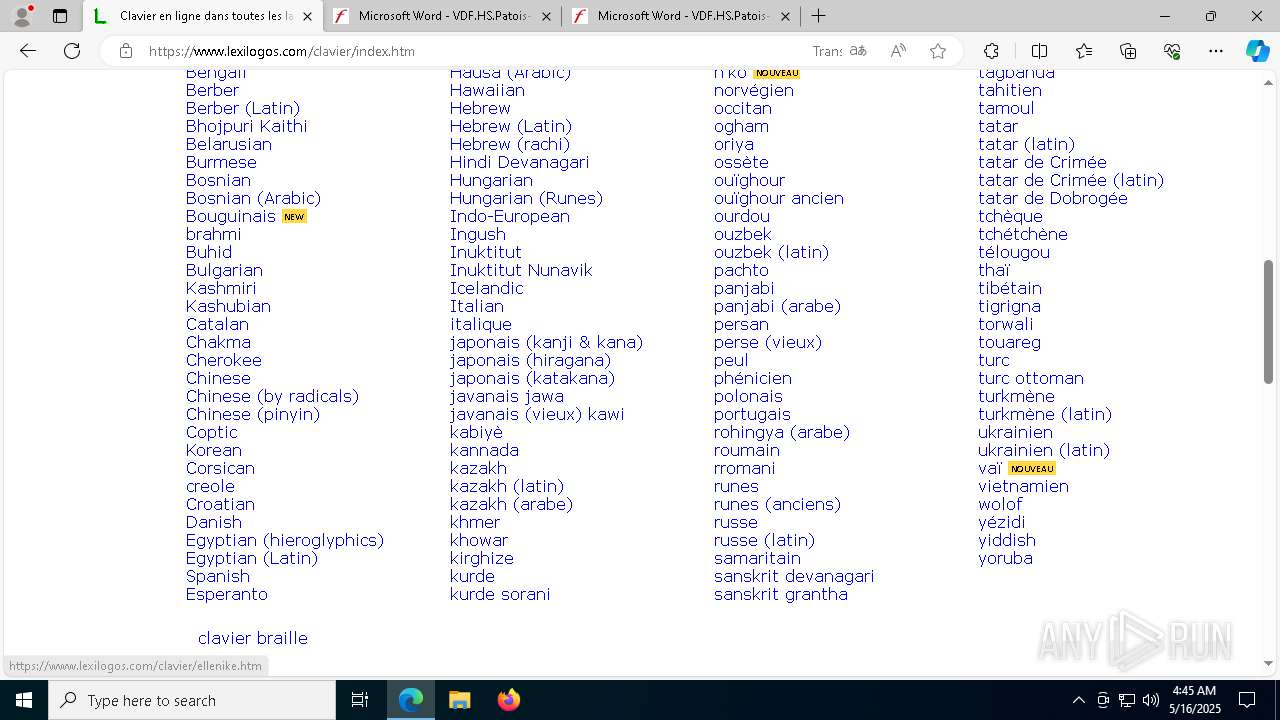Image resolution: width=1280 pixels, height=720 pixels.
Task: Open the Collections icon
Action: pyautogui.click(x=1128, y=51)
